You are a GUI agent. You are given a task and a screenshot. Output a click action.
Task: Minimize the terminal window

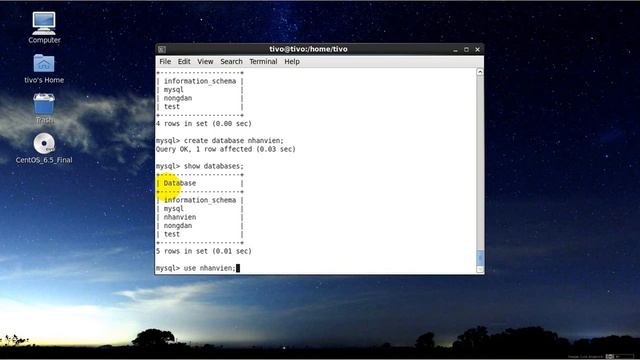pos(455,49)
